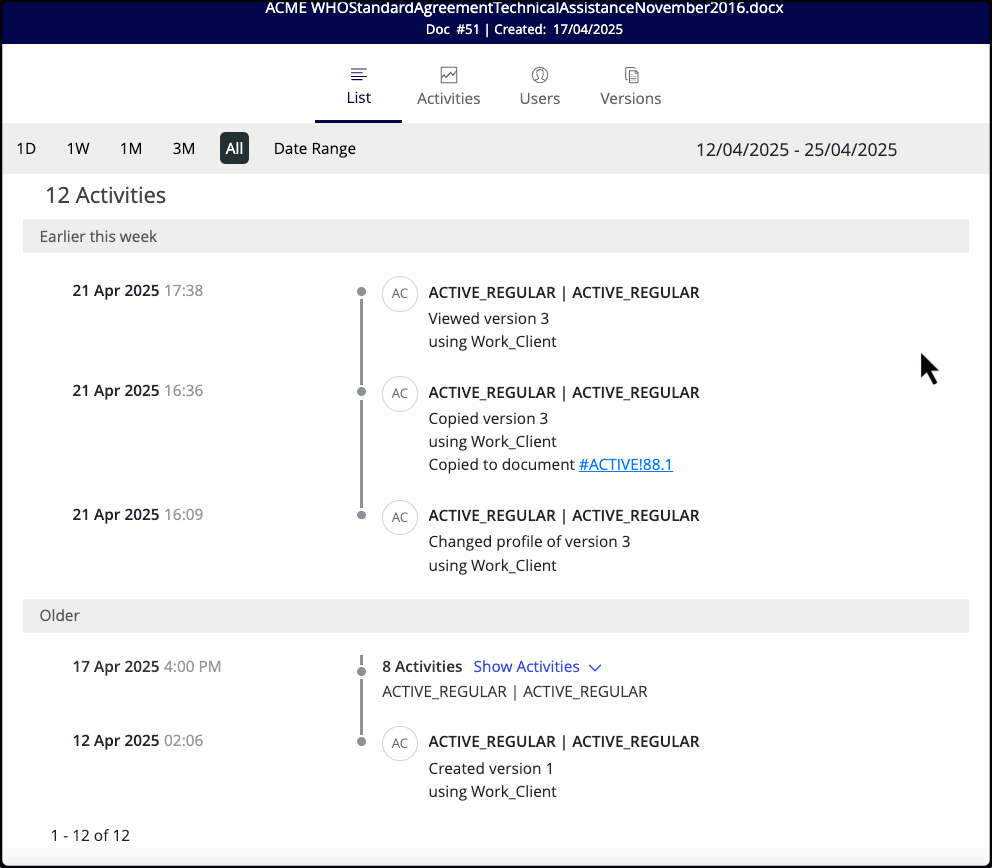Select the All filter button

234,148
